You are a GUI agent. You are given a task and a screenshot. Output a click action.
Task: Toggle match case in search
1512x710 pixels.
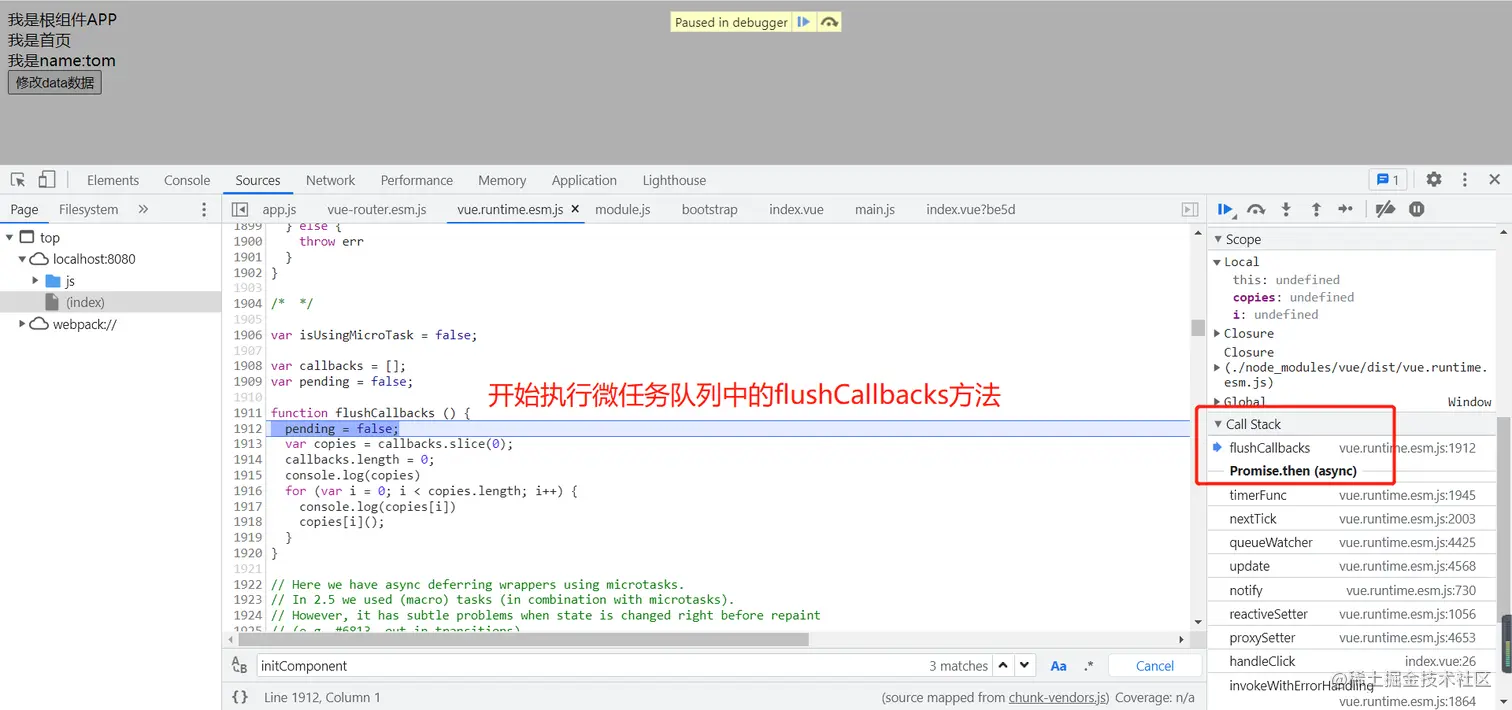[1058, 666]
